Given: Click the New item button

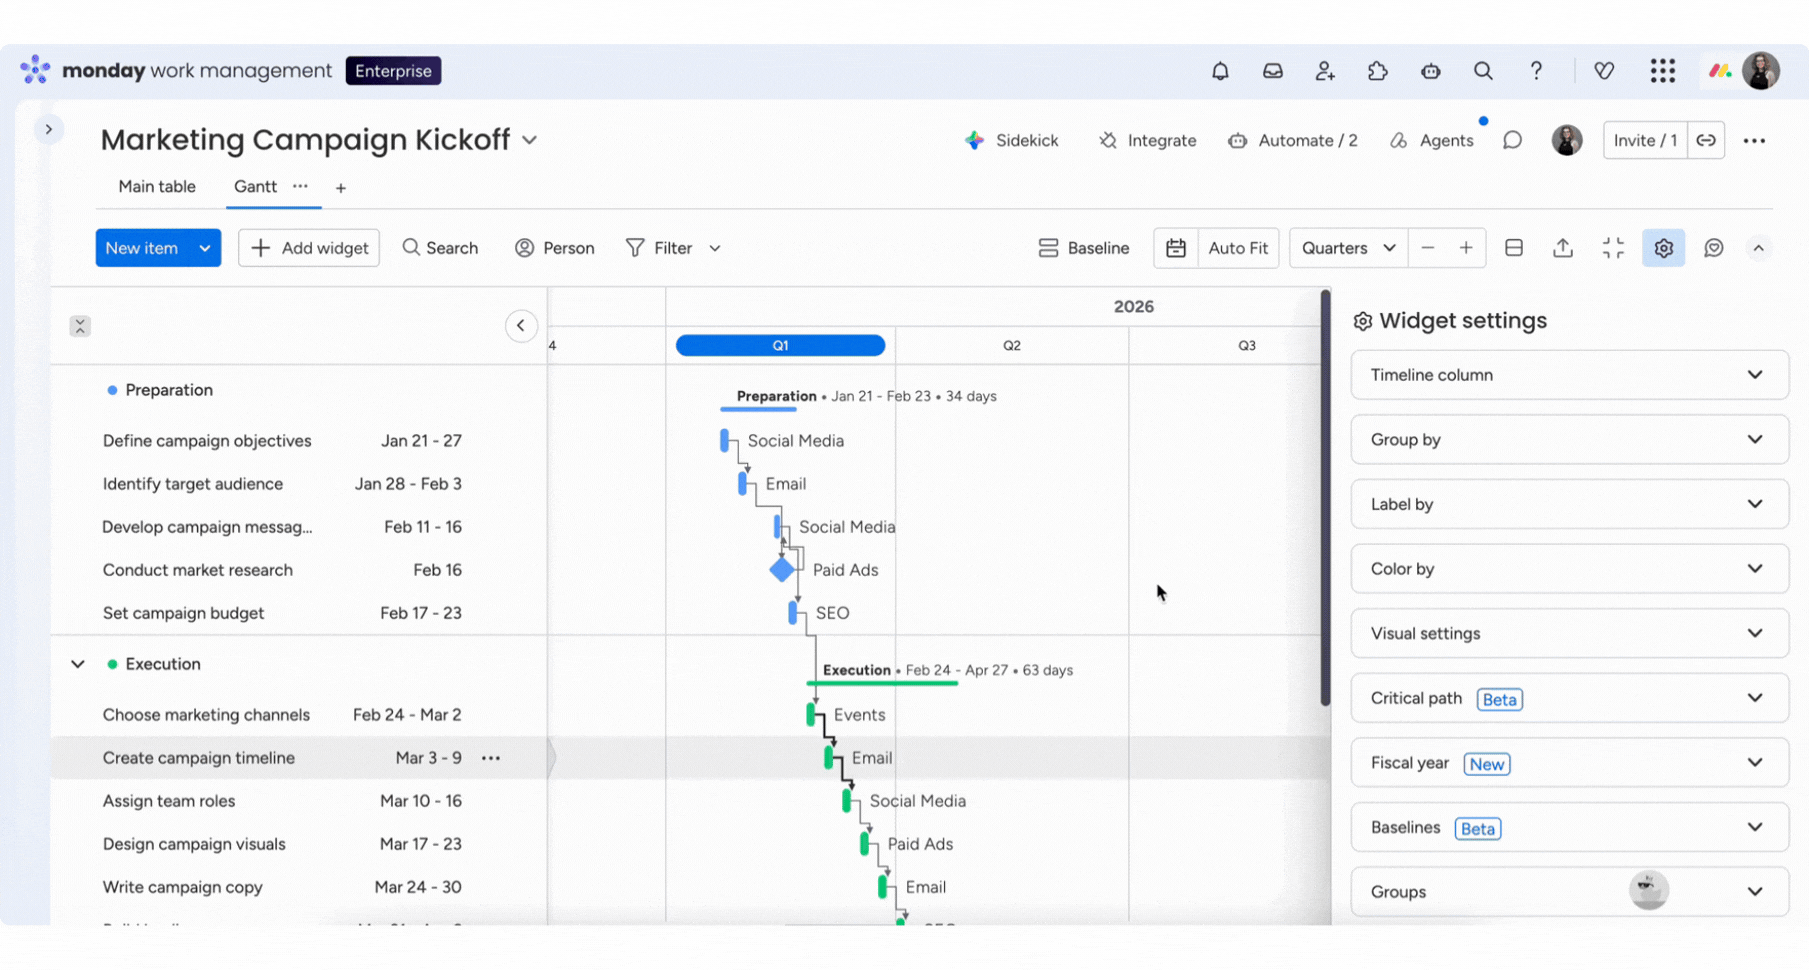Looking at the screenshot, I should [141, 248].
